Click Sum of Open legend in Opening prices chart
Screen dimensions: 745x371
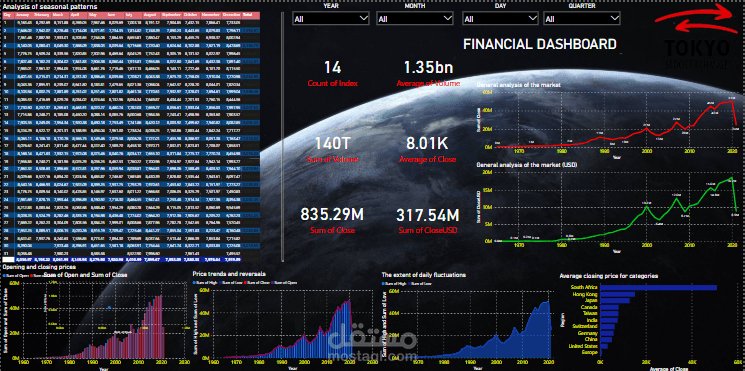click(16, 275)
